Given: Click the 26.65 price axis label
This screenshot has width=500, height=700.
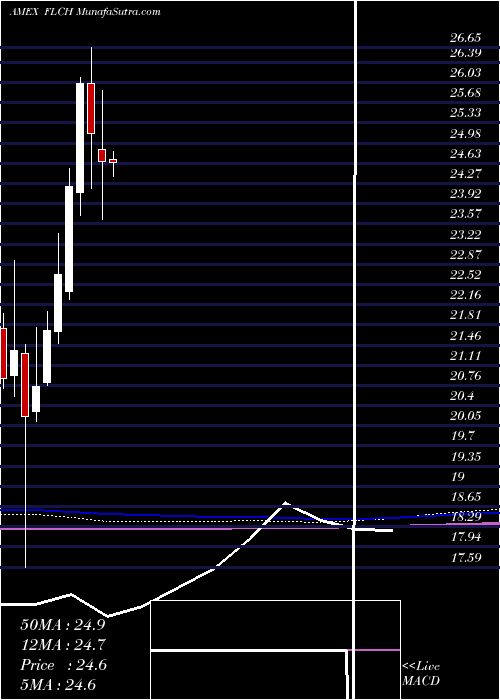Looking at the screenshot, I should point(466,38).
